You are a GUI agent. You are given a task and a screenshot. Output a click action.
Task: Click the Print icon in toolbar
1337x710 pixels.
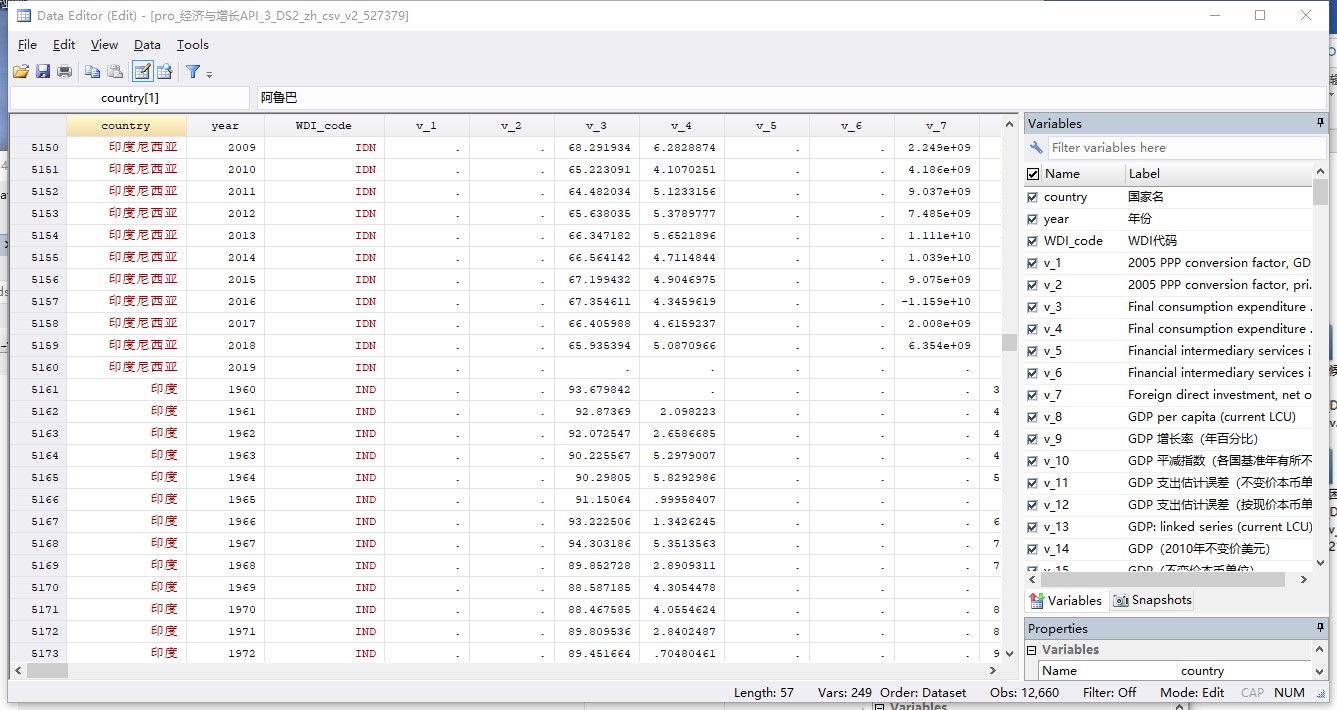pos(65,72)
